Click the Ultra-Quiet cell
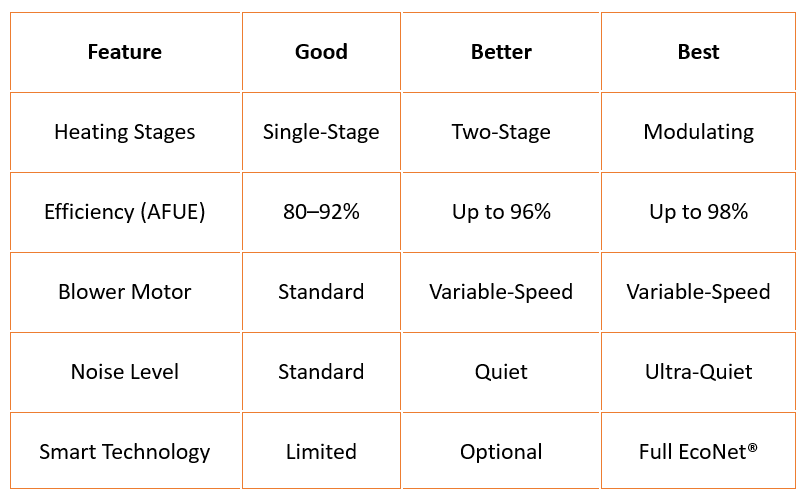 pyautogui.click(x=698, y=372)
